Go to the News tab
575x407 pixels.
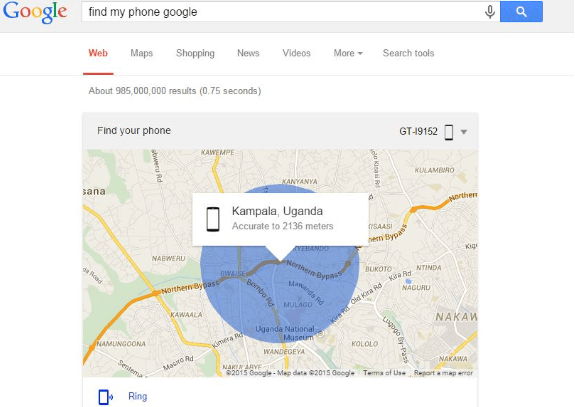pos(248,53)
